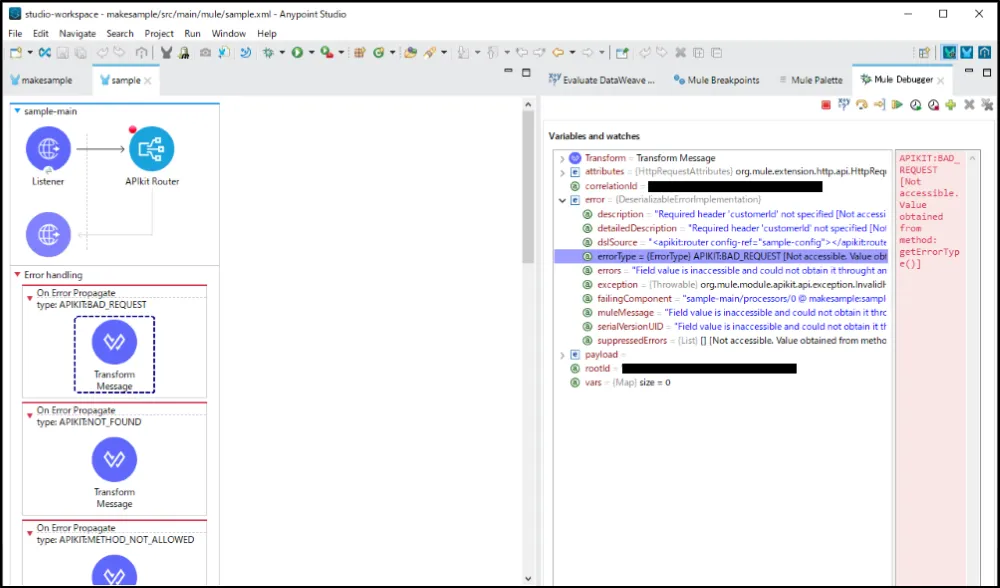Switch to the makesample editor tab
The image size is (1000, 588).
(41, 80)
